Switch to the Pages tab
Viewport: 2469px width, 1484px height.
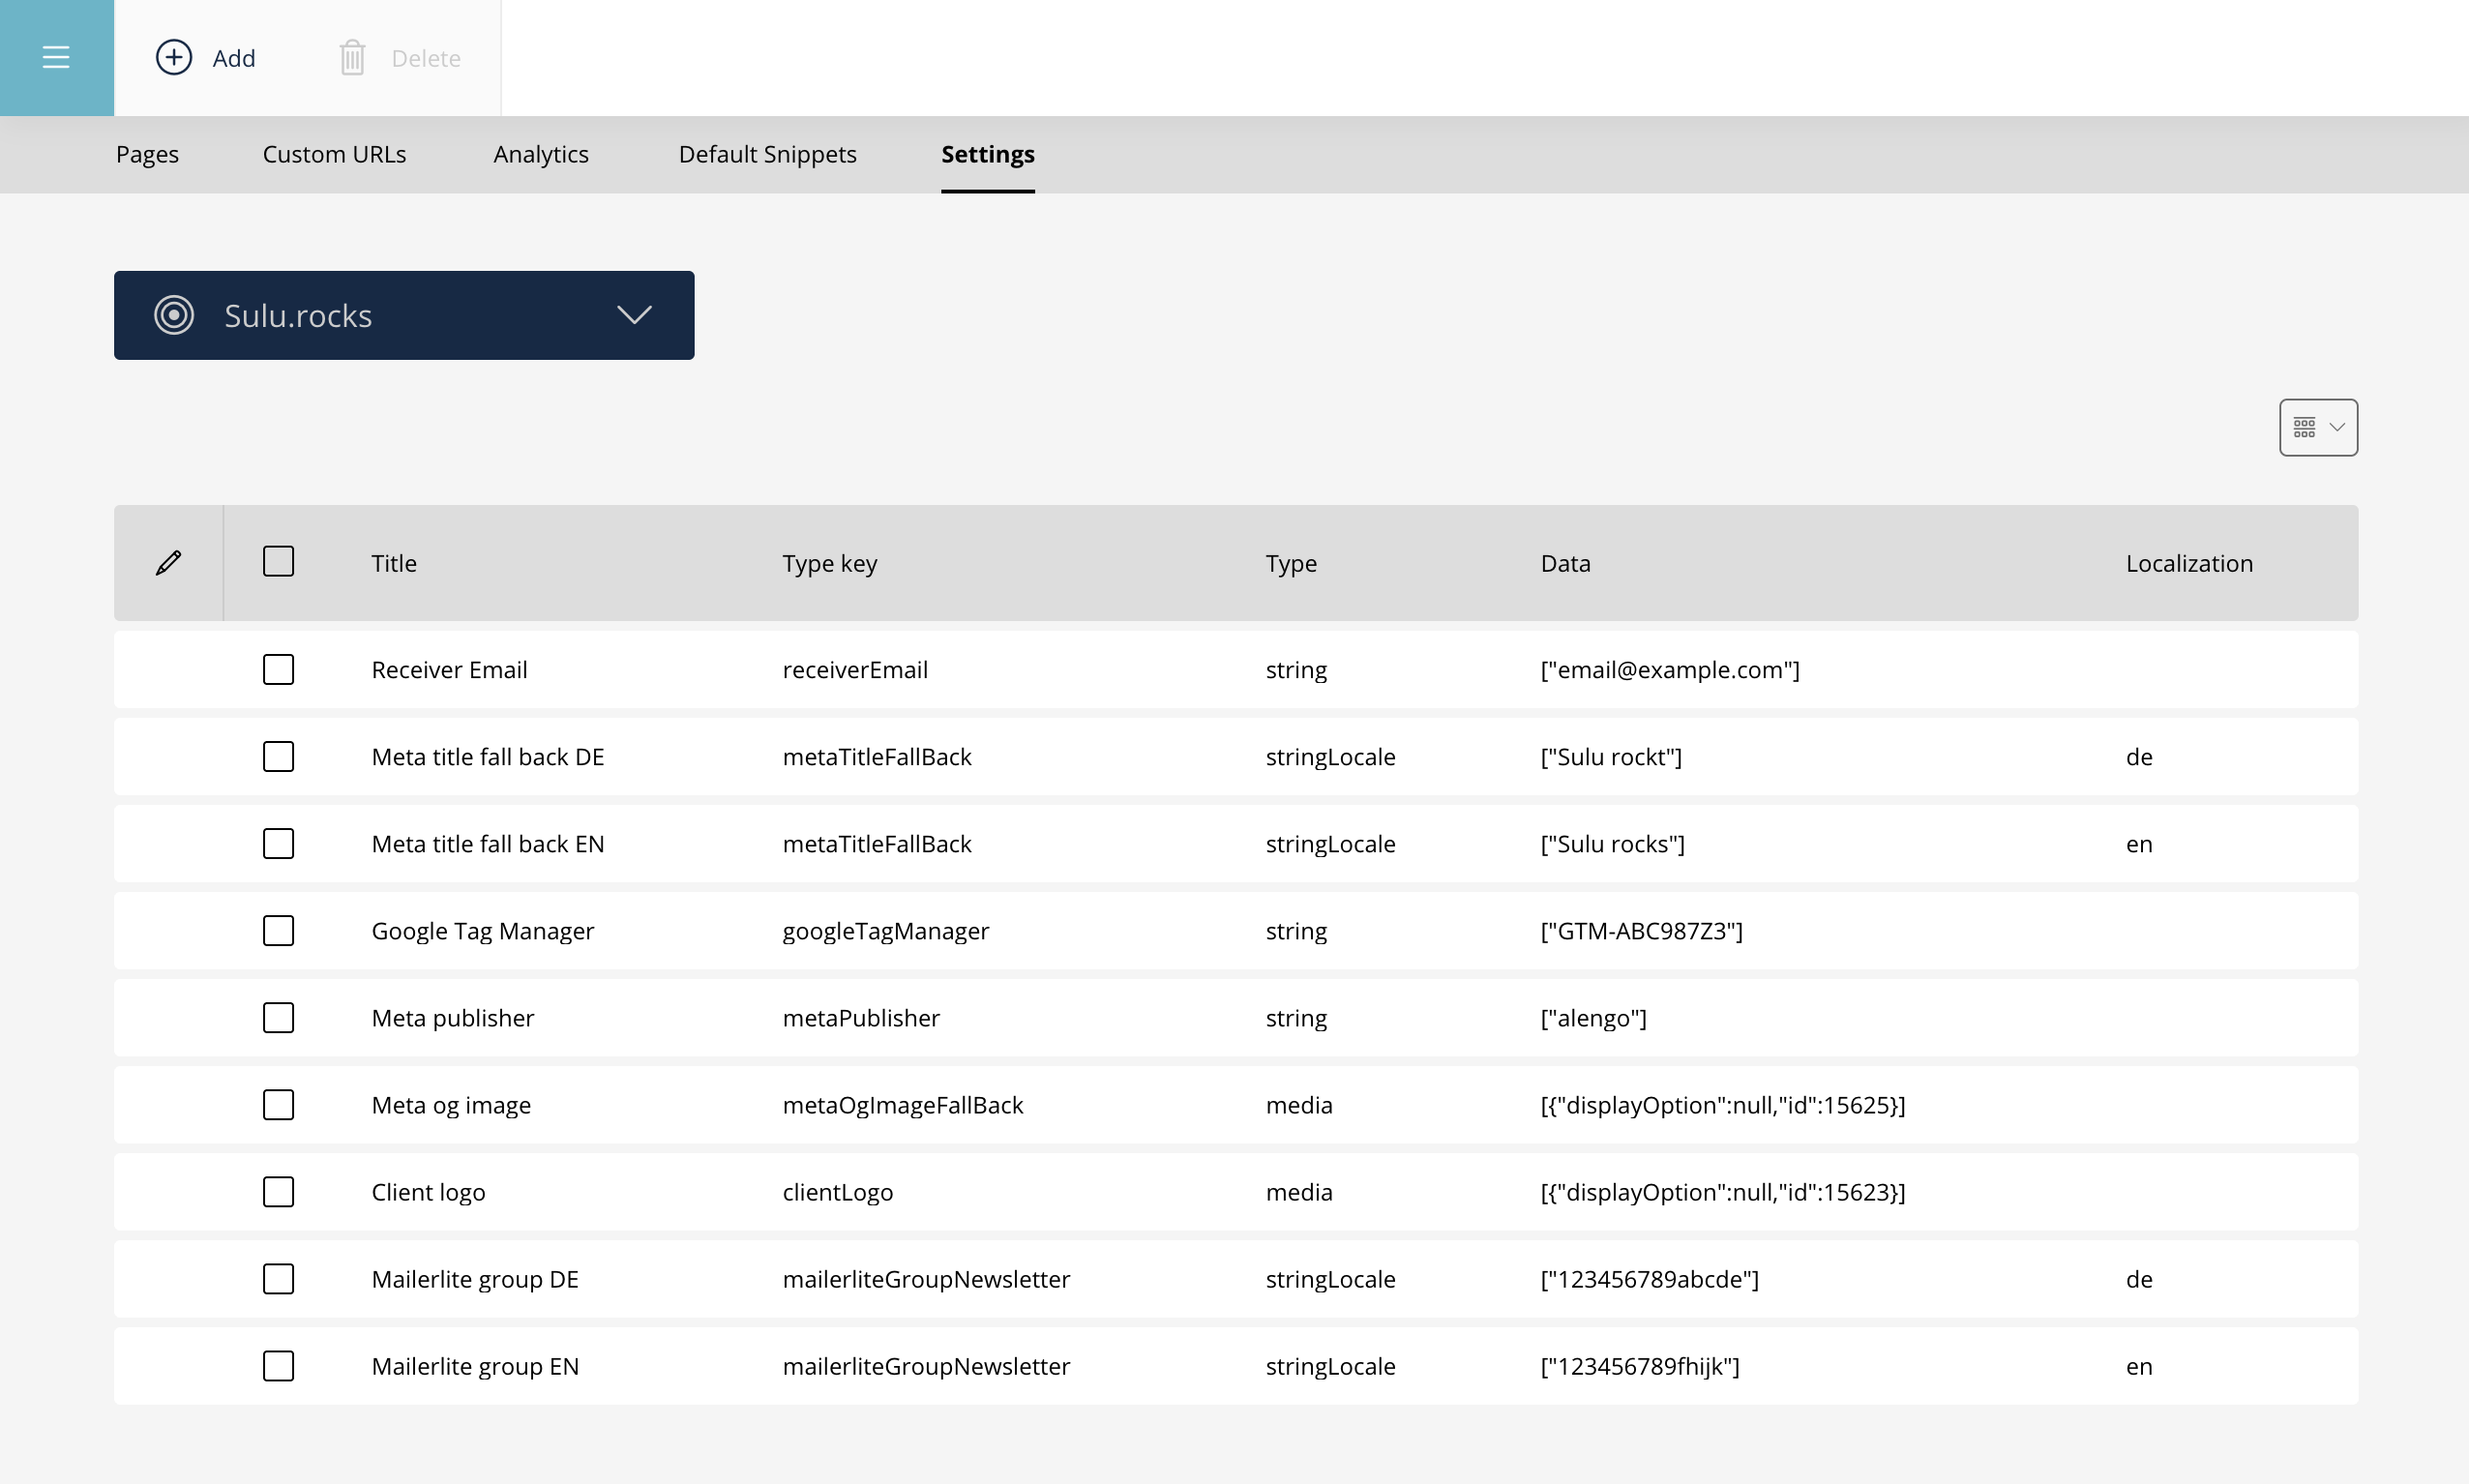(x=147, y=155)
